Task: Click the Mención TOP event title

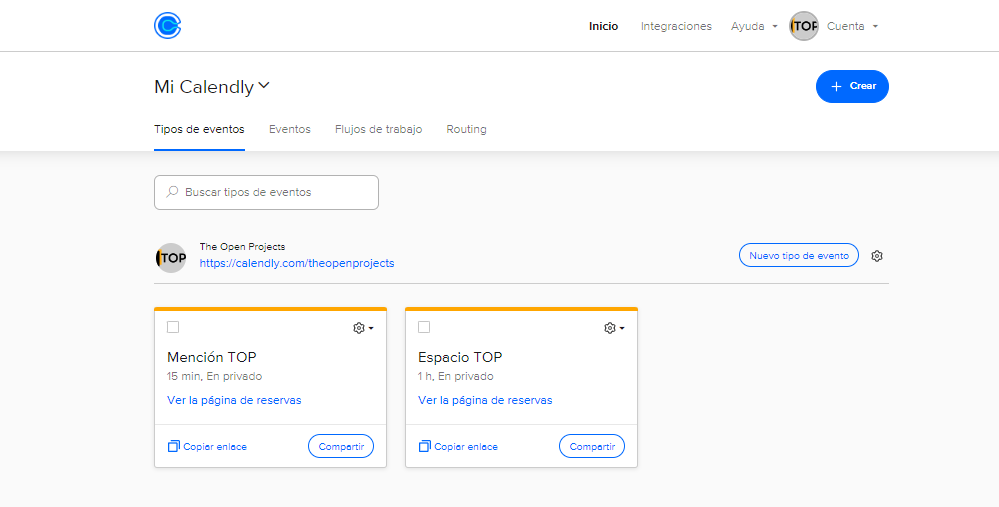Action: pos(212,357)
